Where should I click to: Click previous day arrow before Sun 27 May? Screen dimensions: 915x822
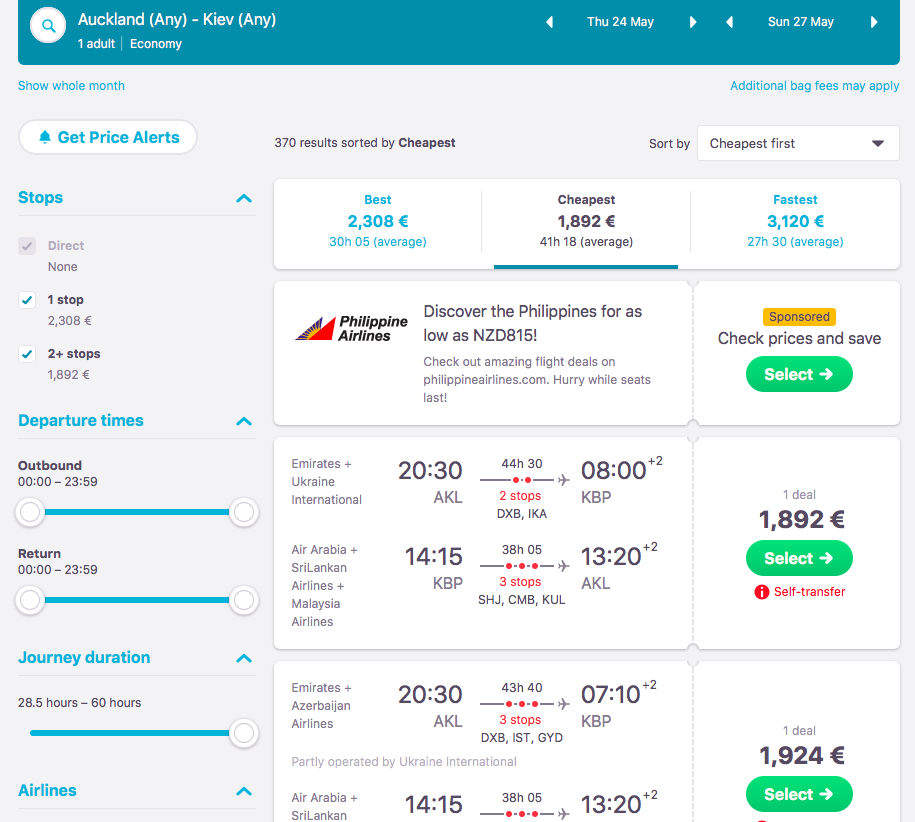[x=729, y=22]
